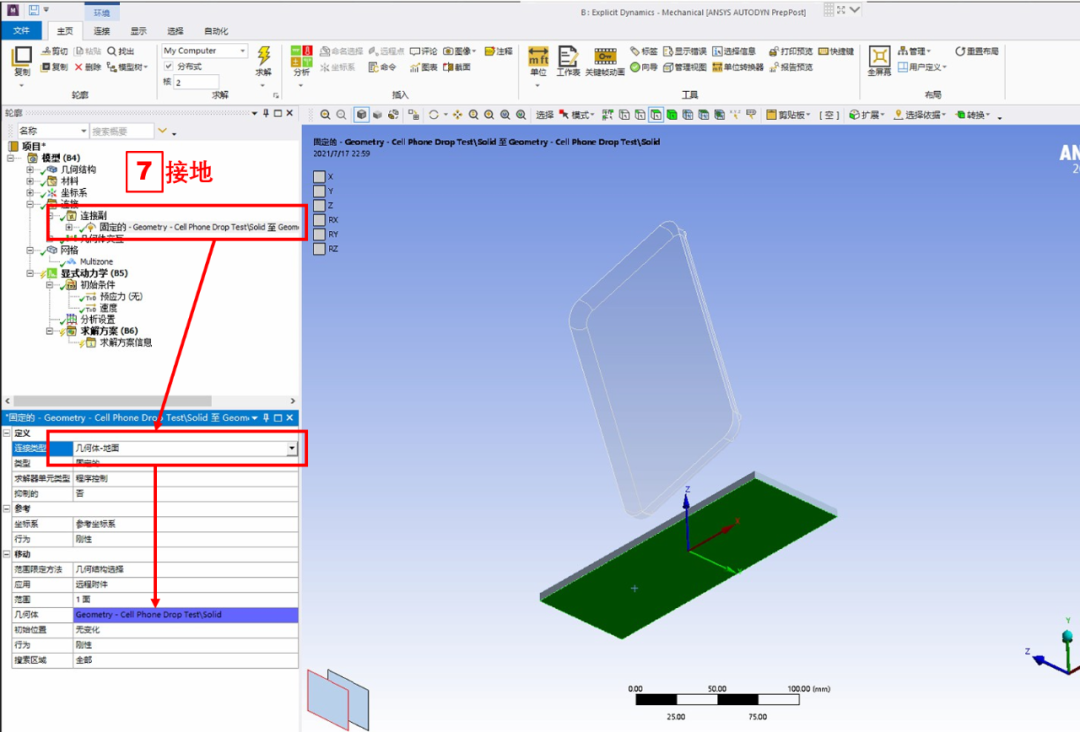Click the rotate icon in graphics toolbar
1080x732 pixels.
[x=433, y=115]
